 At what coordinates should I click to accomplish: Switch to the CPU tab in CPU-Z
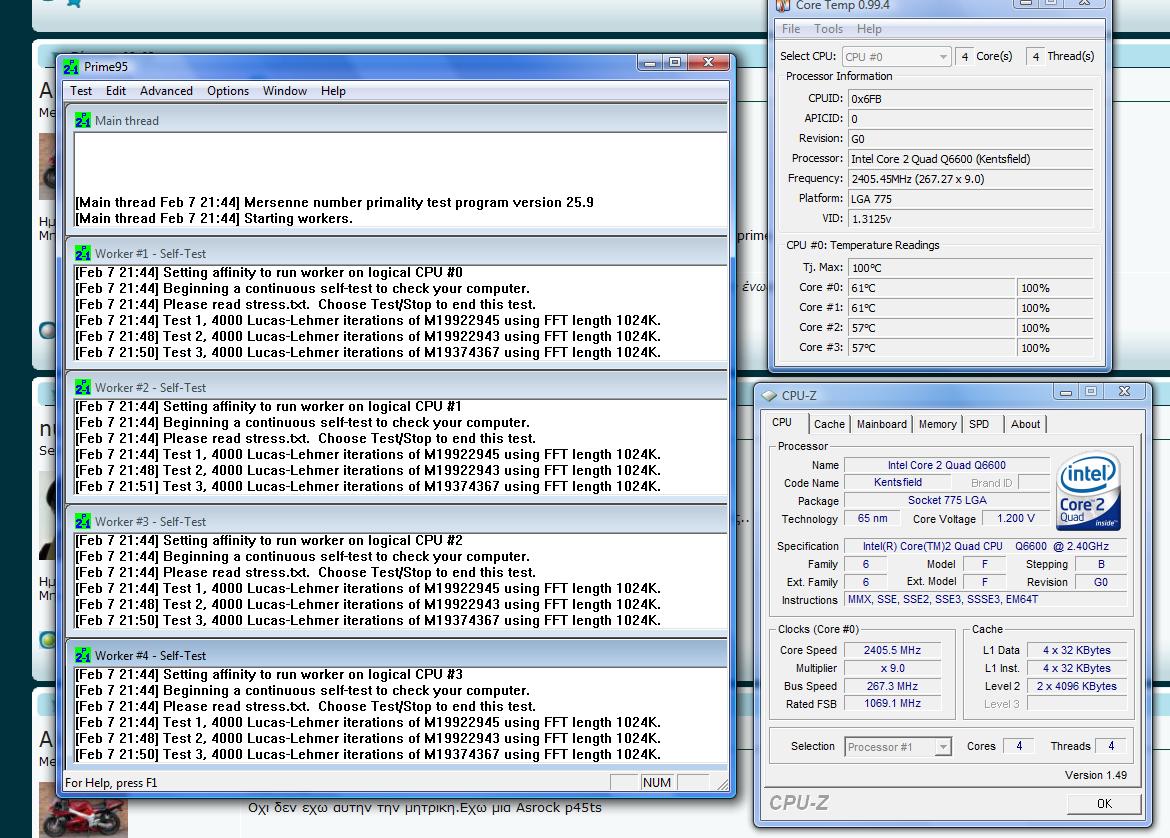782,422
